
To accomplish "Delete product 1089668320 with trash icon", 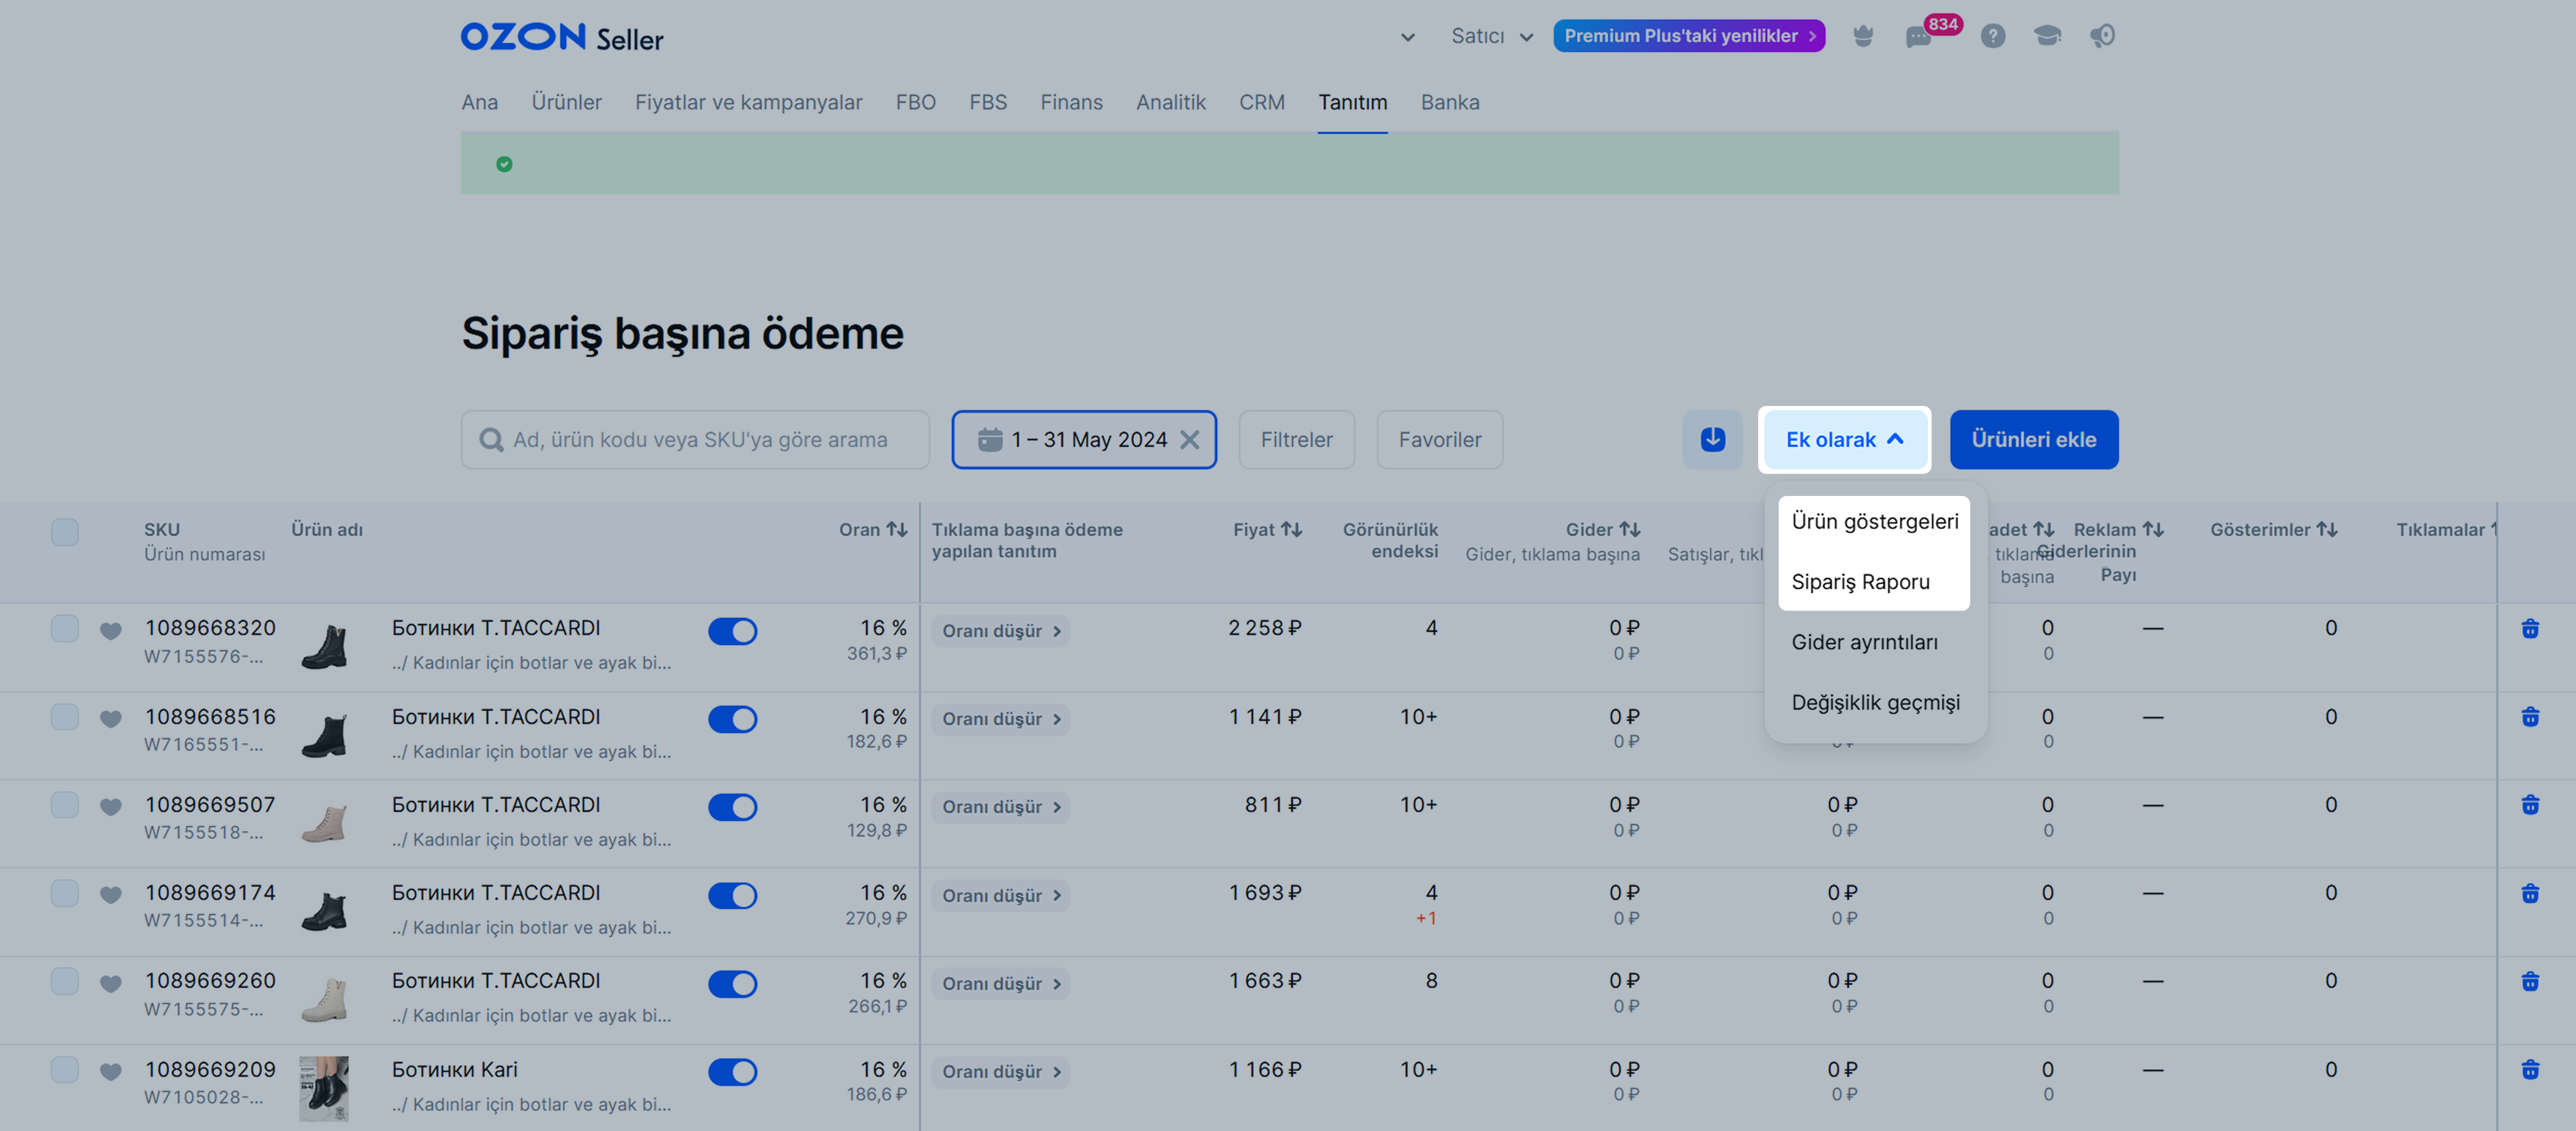I will pos(2530,629).
